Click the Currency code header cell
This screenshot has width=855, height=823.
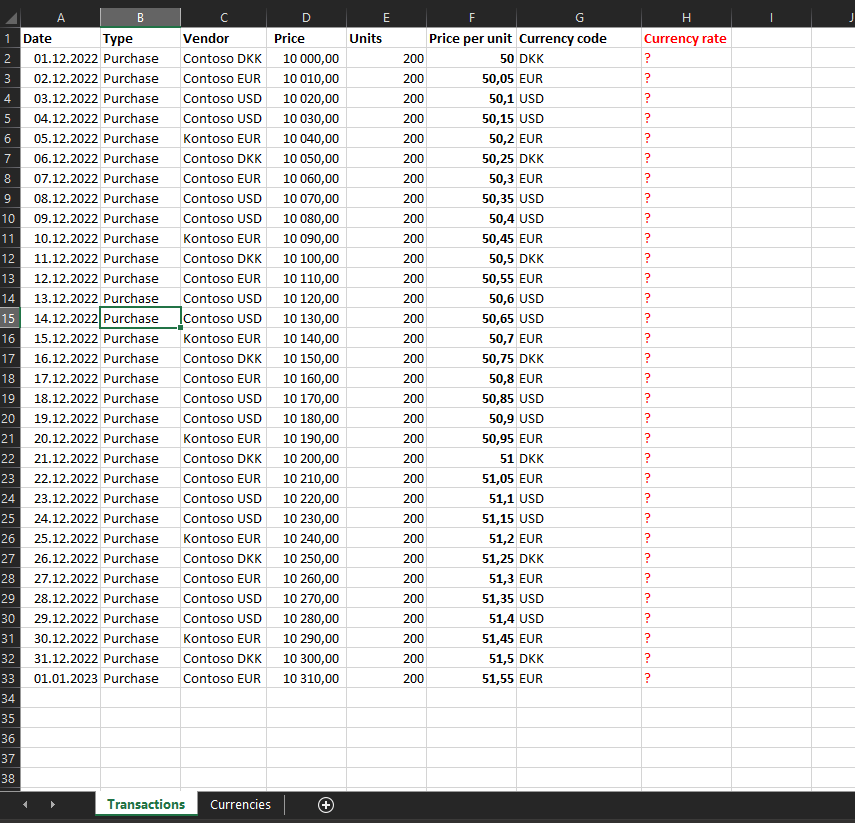(579, 38)
